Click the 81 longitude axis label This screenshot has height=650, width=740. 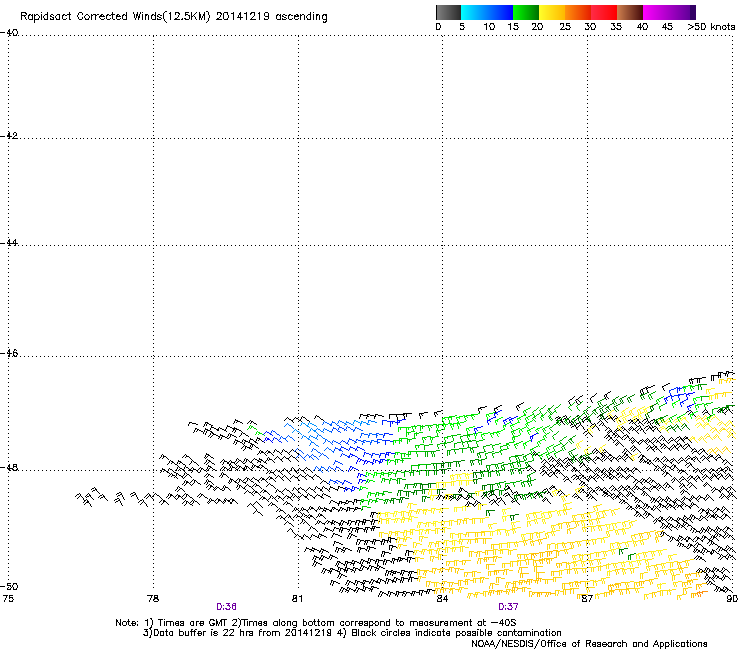click(297, 599)
